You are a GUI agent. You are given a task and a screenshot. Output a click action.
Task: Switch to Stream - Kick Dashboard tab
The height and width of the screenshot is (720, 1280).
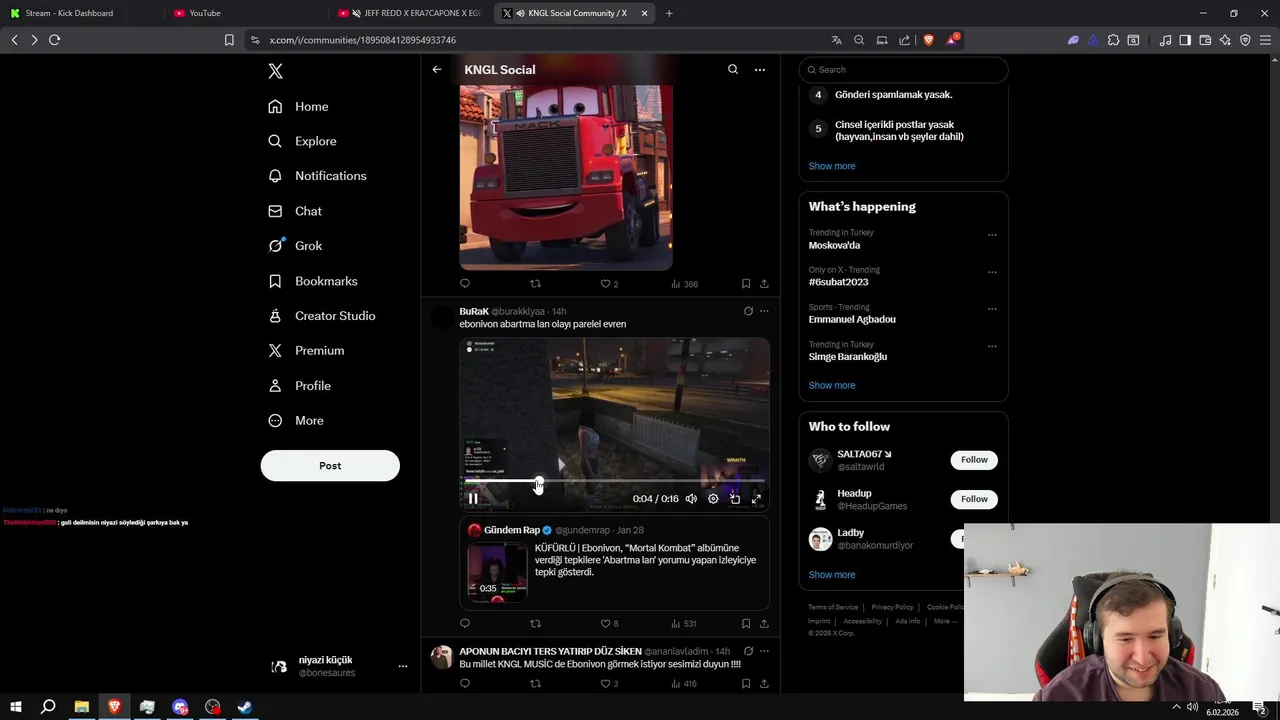pos(82,13)
